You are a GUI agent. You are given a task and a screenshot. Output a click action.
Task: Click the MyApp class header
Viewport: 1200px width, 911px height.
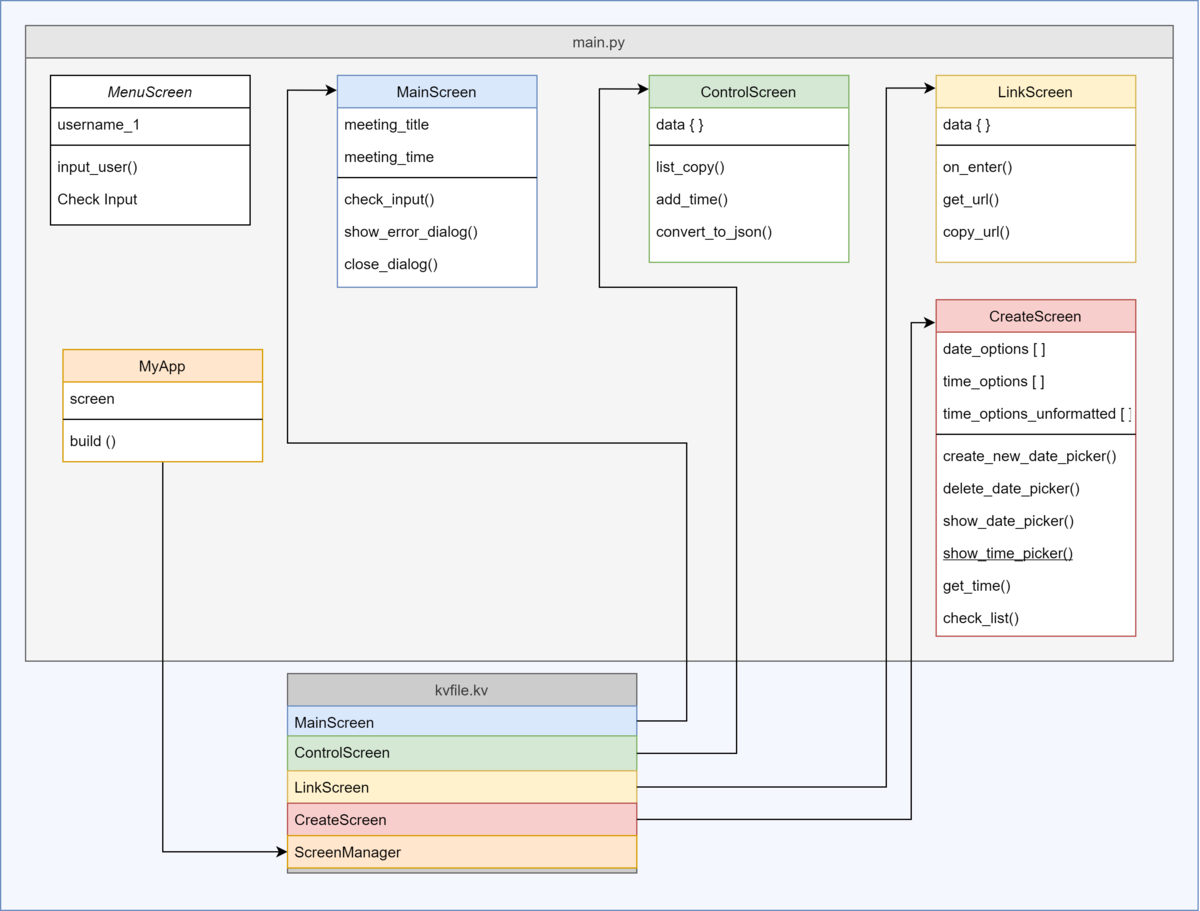pos(162,366)
